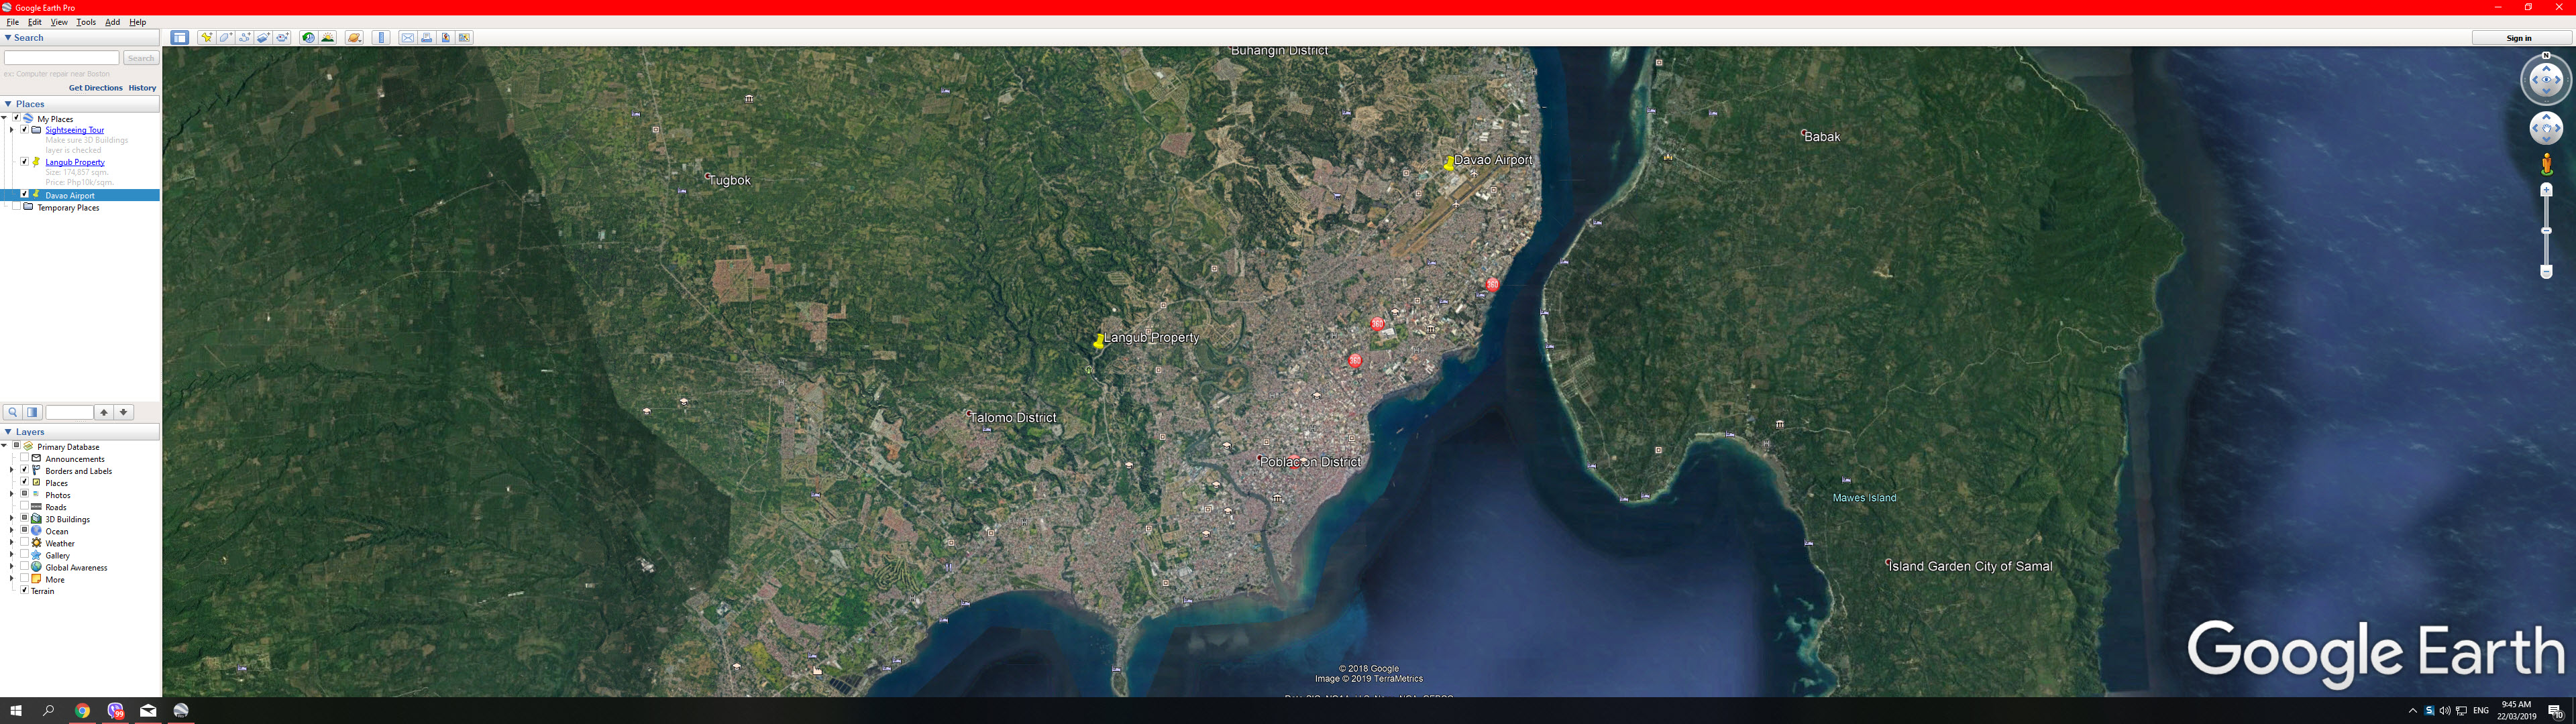2576x724 pixels.
Task: Open the Add menu
Action: pos(112,22)
